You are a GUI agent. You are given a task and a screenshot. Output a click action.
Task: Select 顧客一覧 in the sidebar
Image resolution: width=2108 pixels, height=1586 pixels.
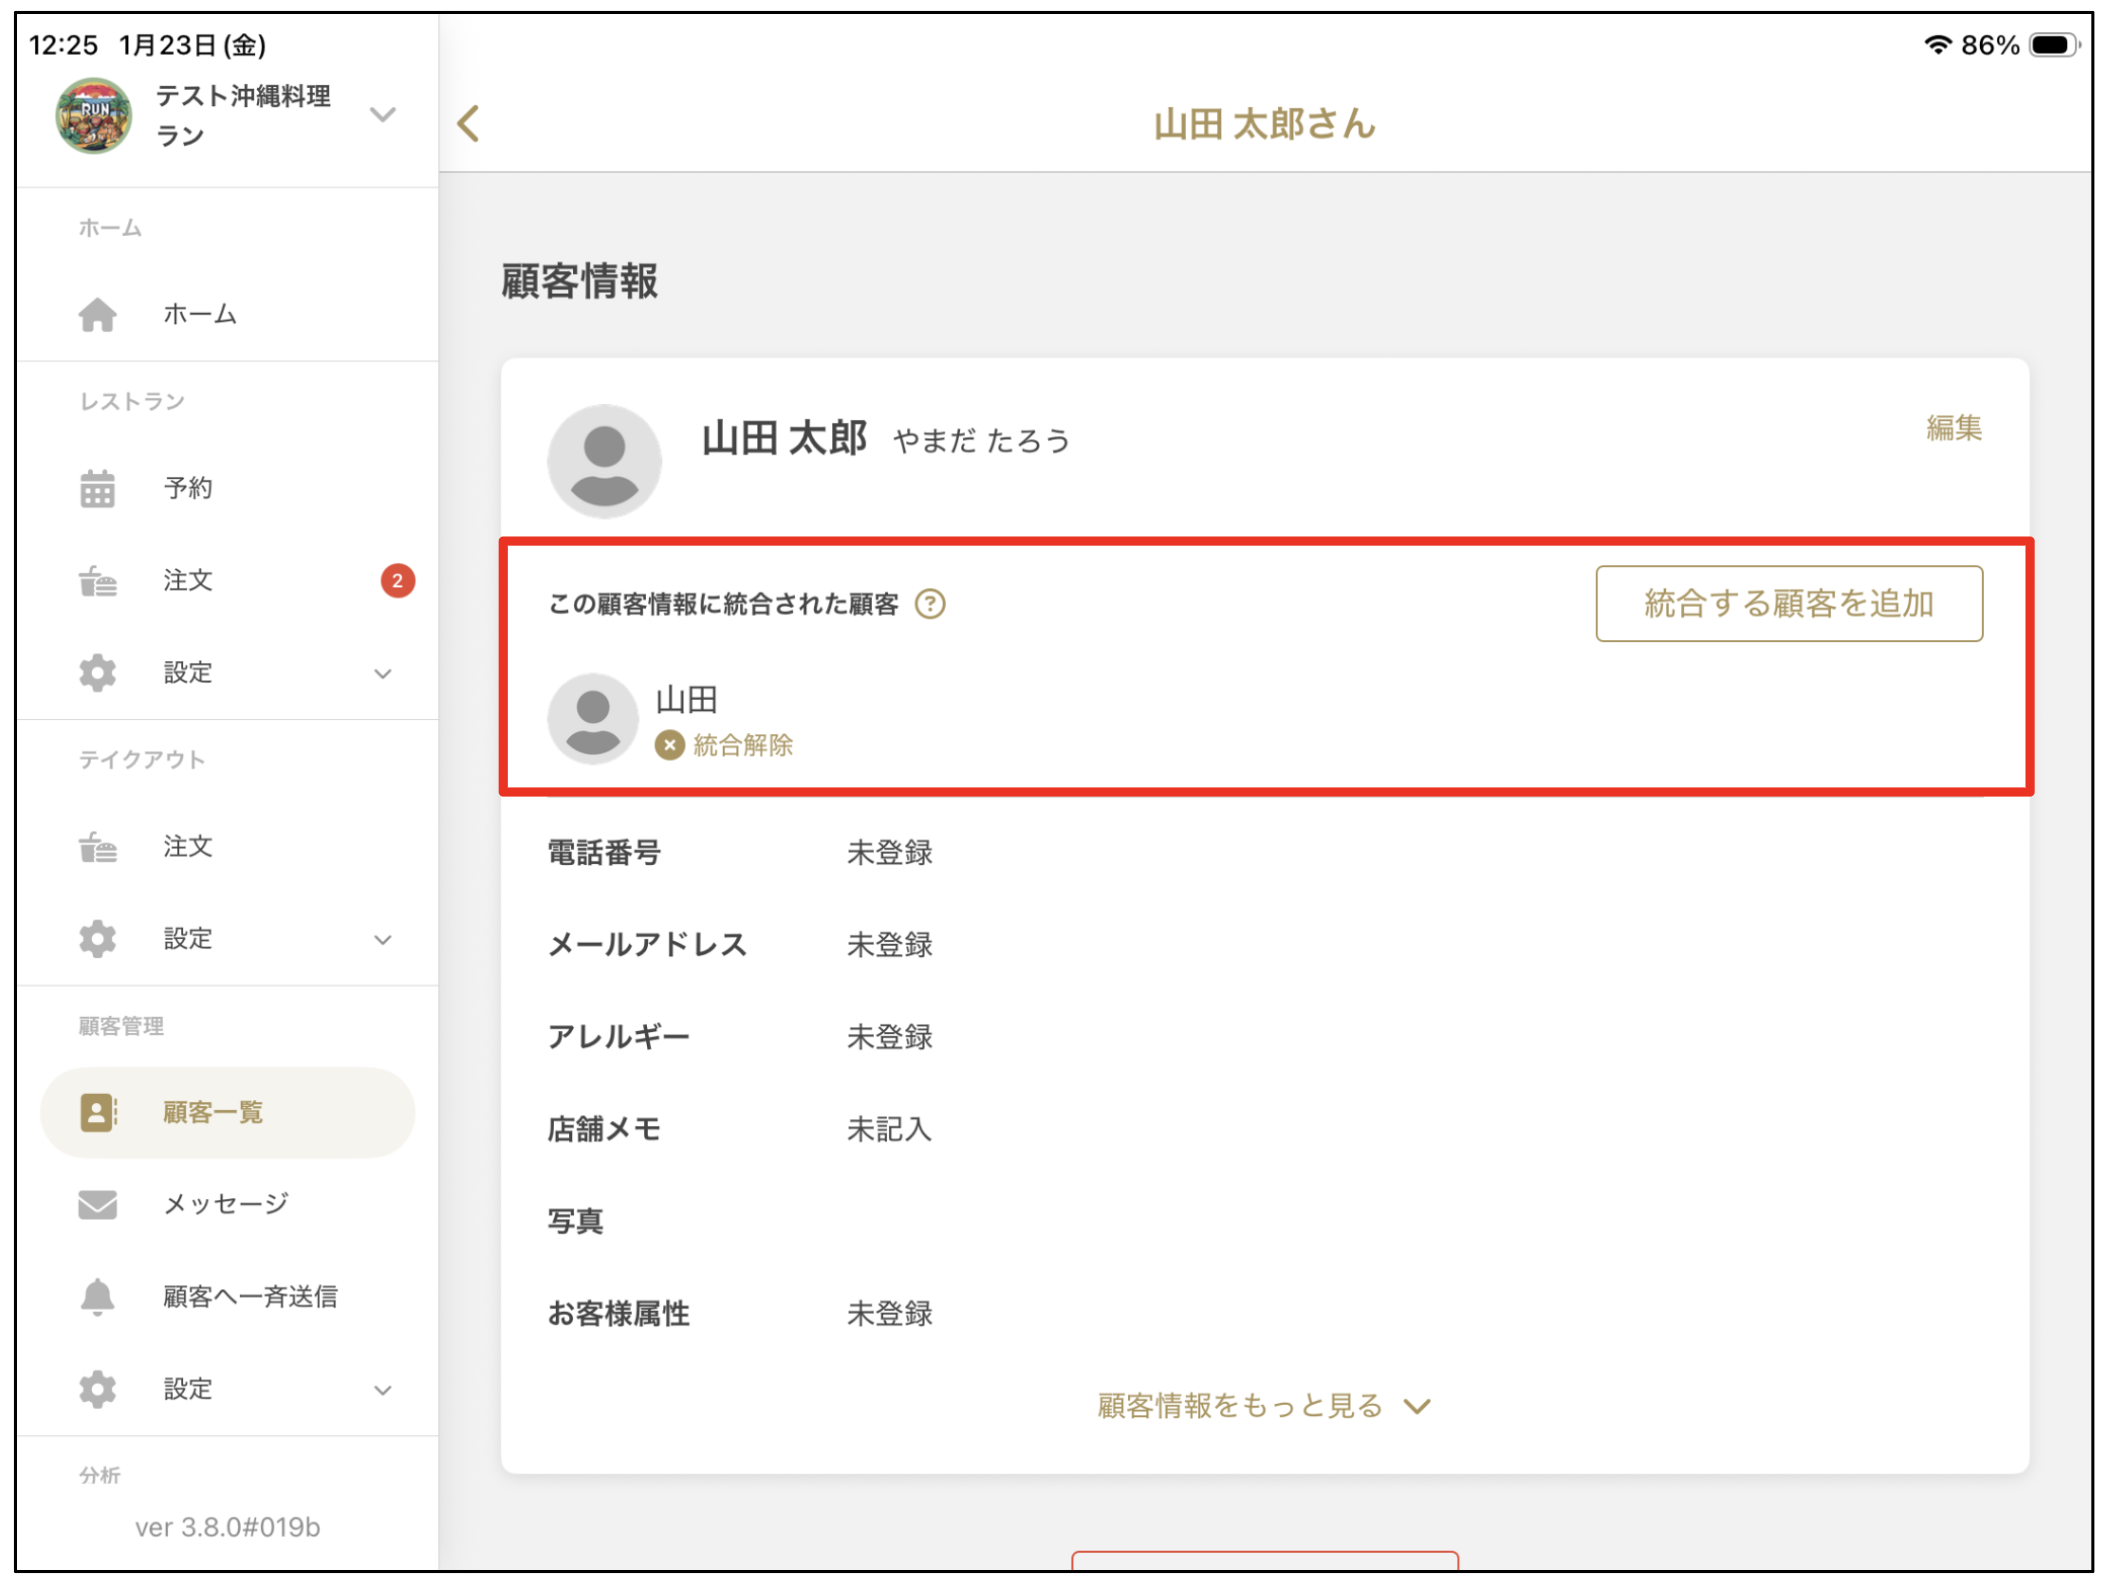click(x=212, y=1111)
